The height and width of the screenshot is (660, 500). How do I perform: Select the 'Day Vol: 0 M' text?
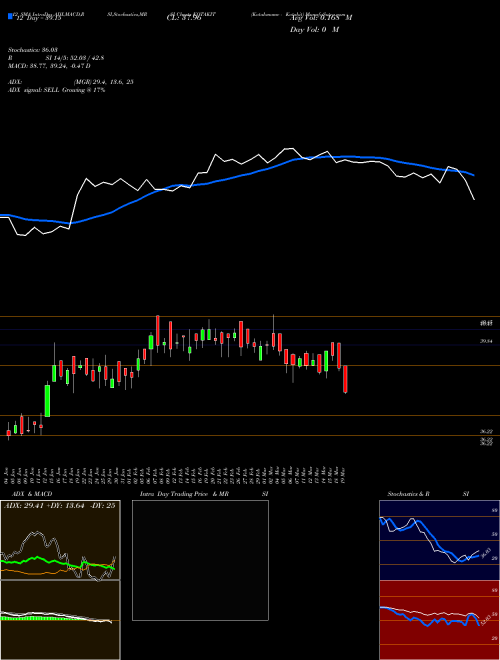314,30
